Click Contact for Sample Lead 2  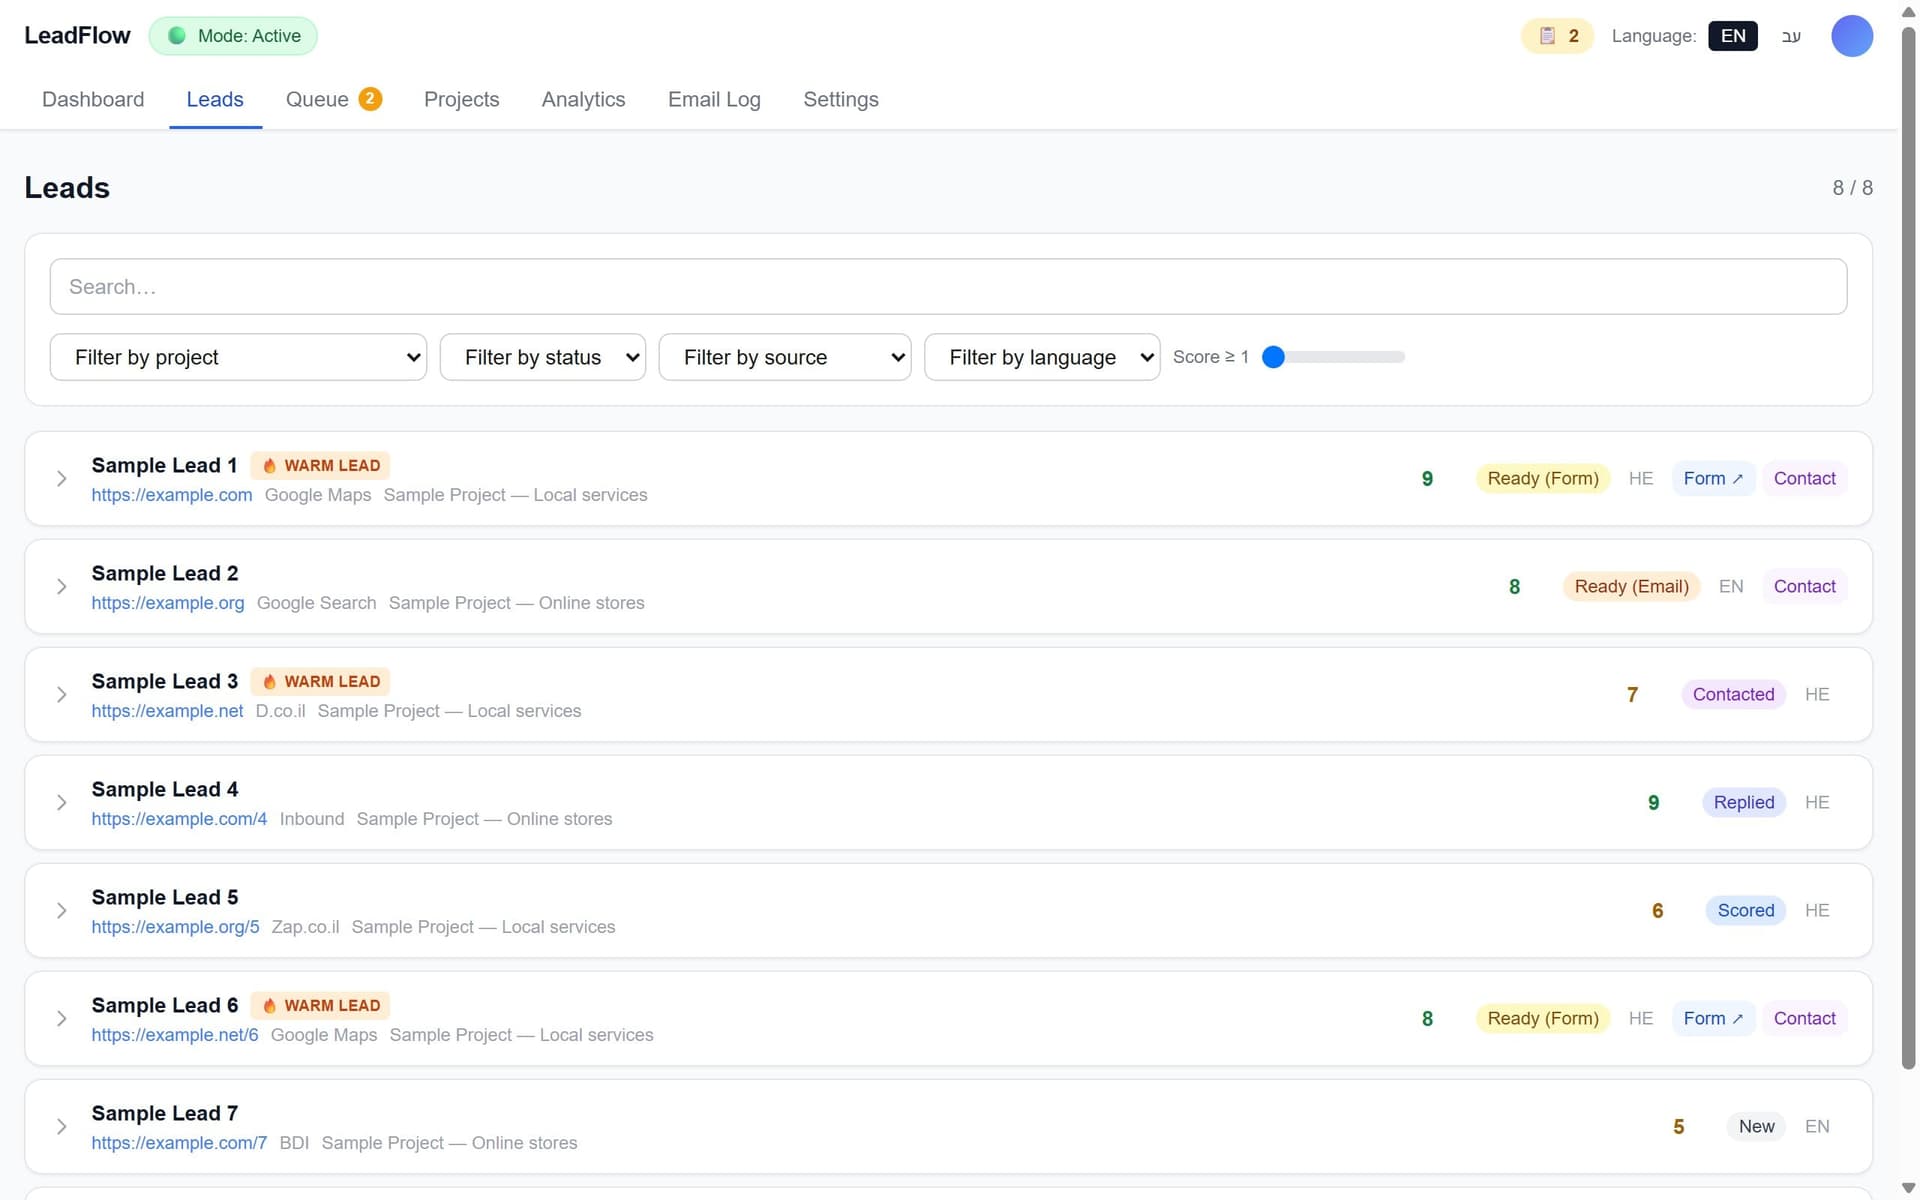pyautogui.click(x=1804, y=586)
